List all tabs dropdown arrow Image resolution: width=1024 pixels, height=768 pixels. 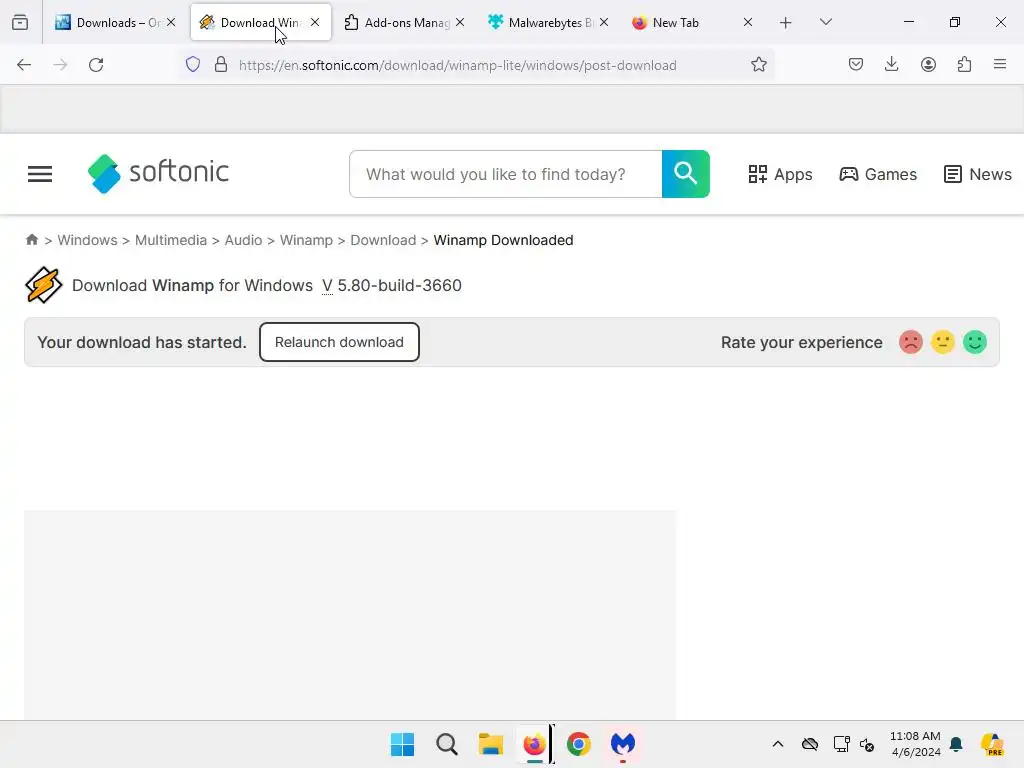coord(825,22)
